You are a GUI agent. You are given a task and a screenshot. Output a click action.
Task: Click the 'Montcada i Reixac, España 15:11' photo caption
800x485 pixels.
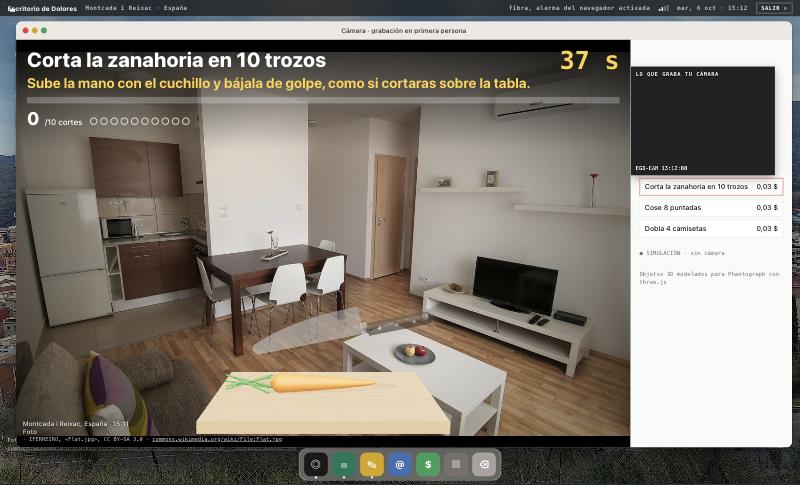76,424
